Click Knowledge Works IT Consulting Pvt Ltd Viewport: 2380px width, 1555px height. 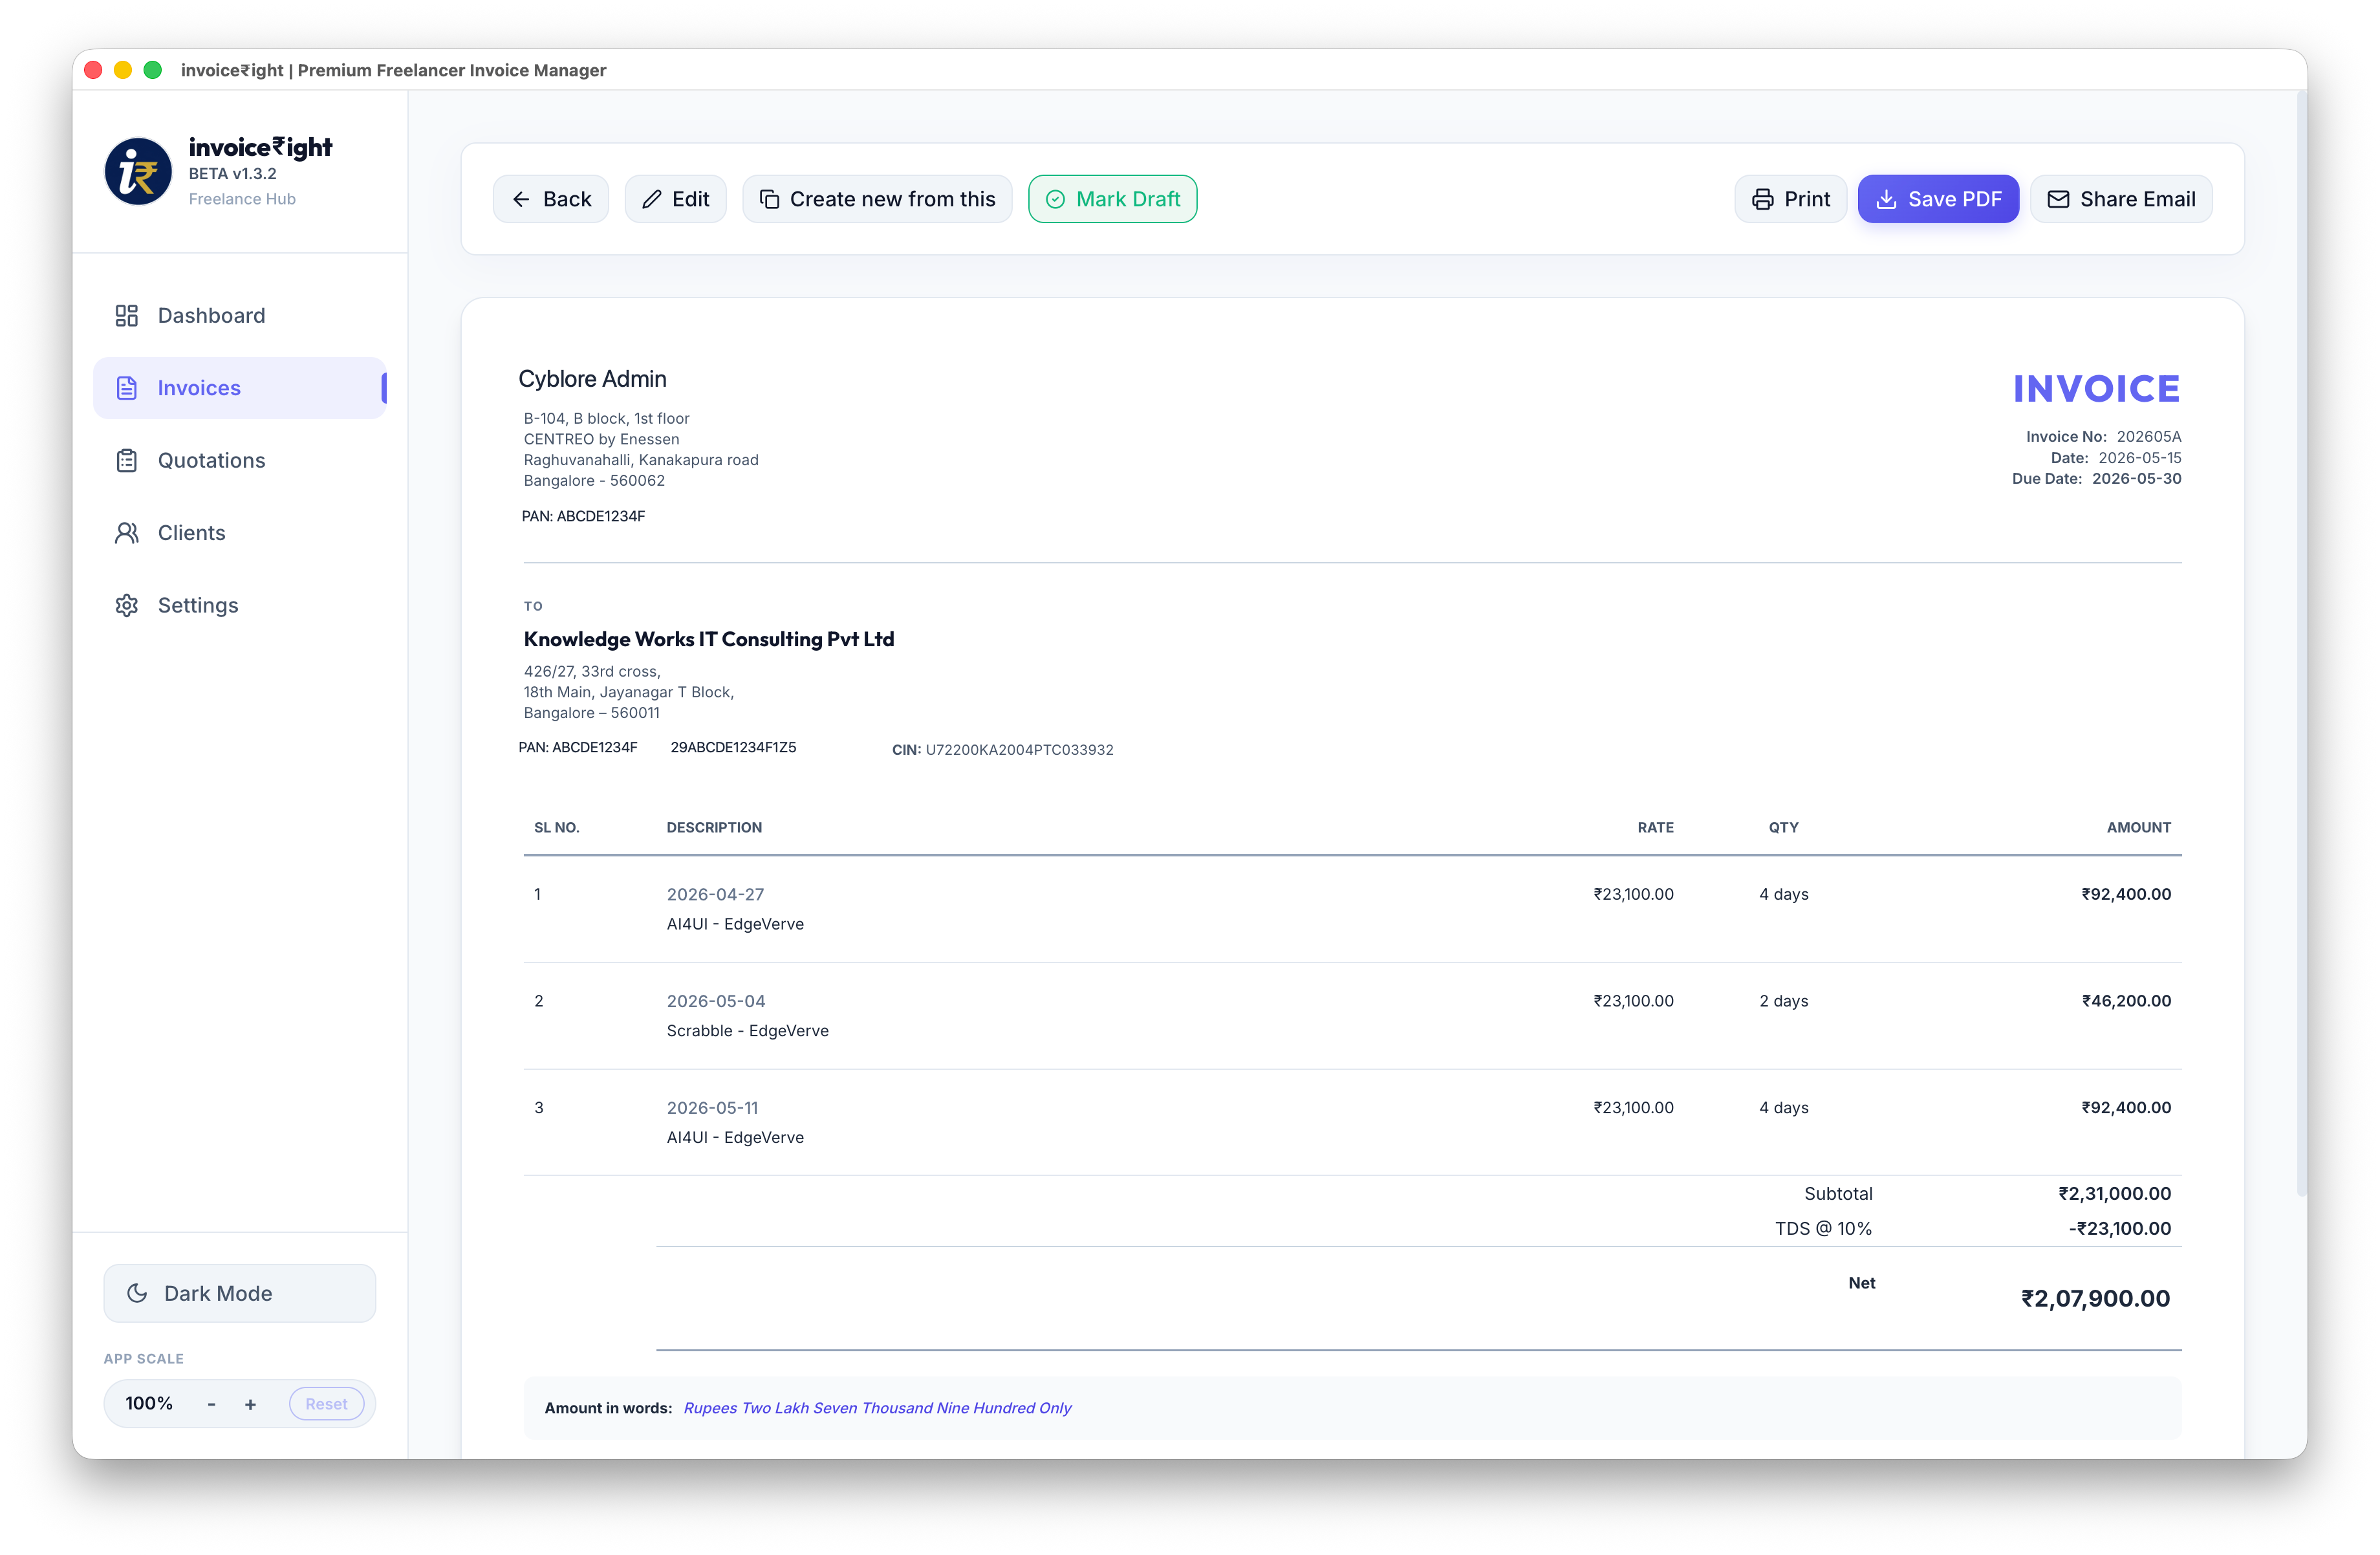pos(709,640)
